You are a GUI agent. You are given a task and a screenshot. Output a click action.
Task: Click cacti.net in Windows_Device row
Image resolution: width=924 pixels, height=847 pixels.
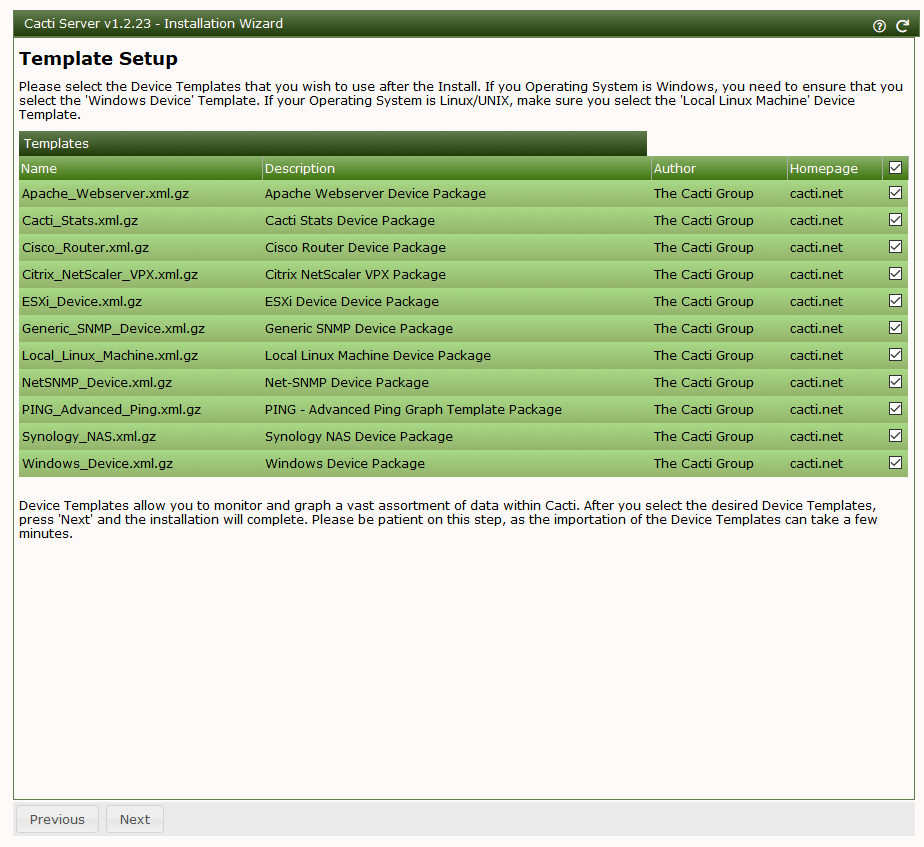point(816,464)
